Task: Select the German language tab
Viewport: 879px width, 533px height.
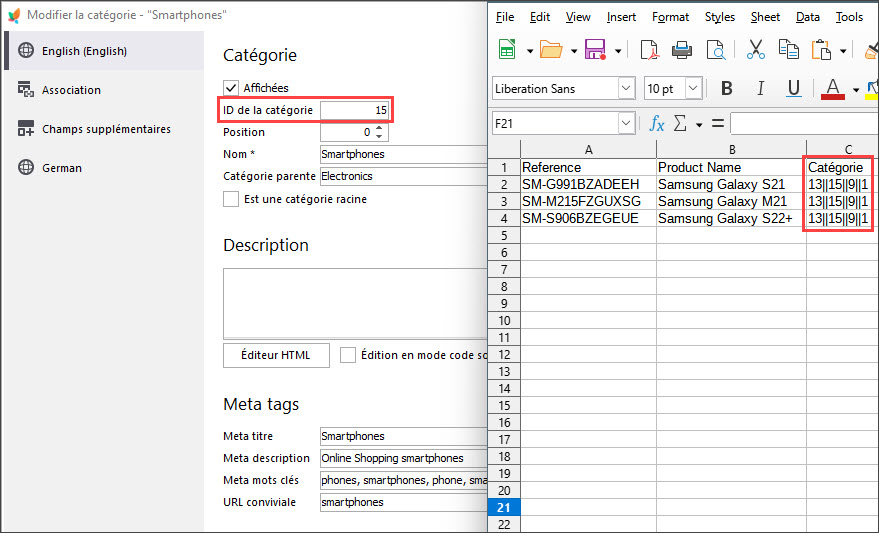Action: point(62,168)
